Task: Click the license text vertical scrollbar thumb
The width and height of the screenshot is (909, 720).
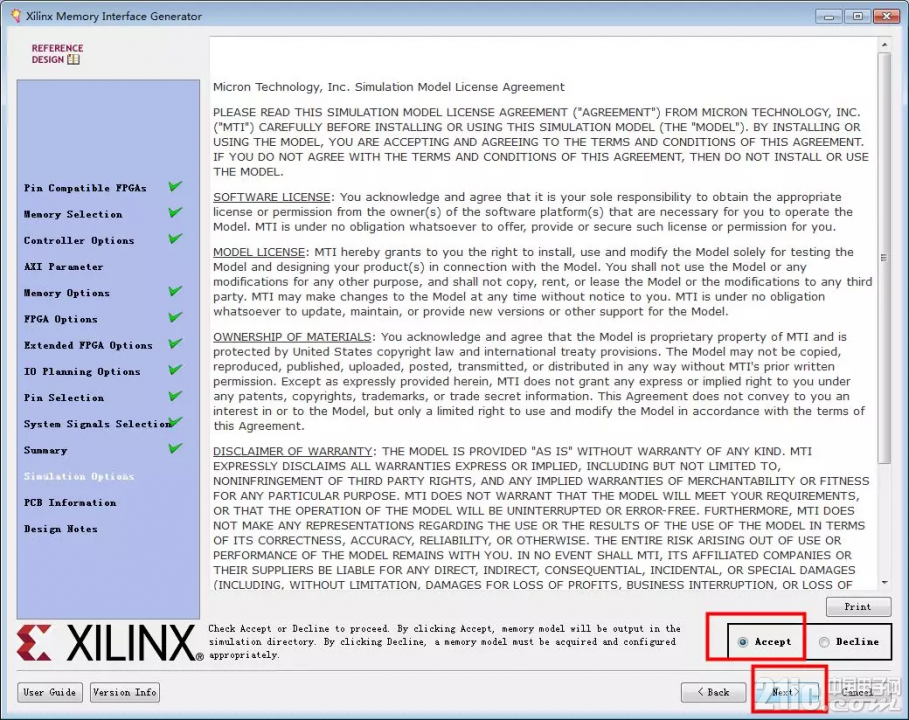Action: (x=884, y=257)
